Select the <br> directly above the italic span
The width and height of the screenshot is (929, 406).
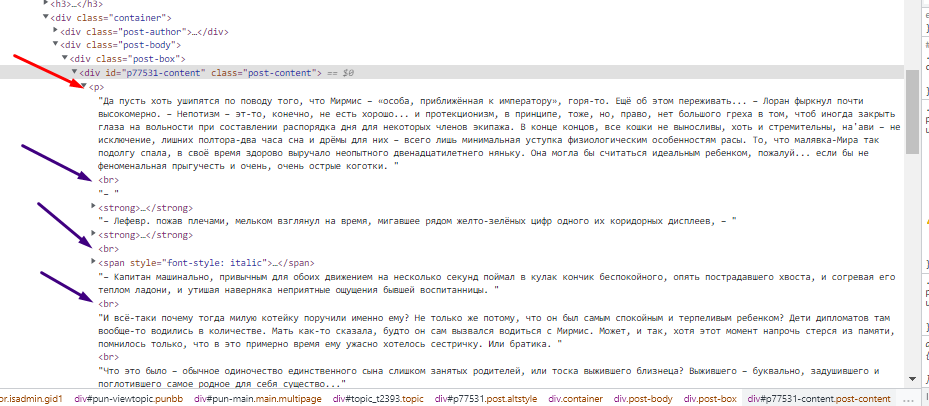pyautogui.click(x=108, y=249)
